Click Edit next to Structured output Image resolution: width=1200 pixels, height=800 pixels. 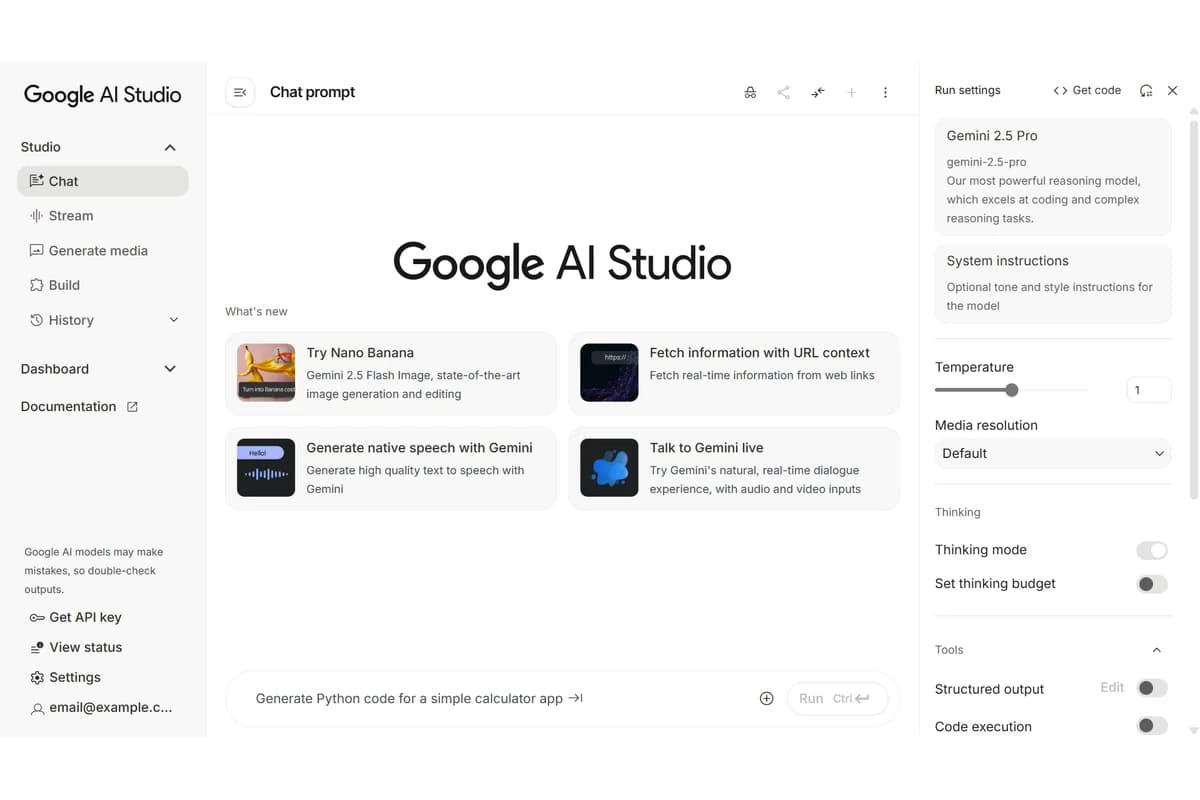click(x=1112, y=688)
